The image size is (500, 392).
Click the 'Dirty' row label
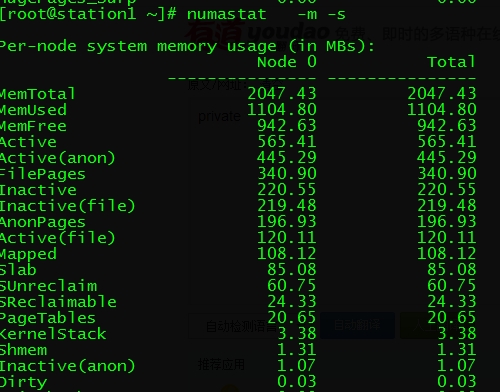[x=23, y=382]
